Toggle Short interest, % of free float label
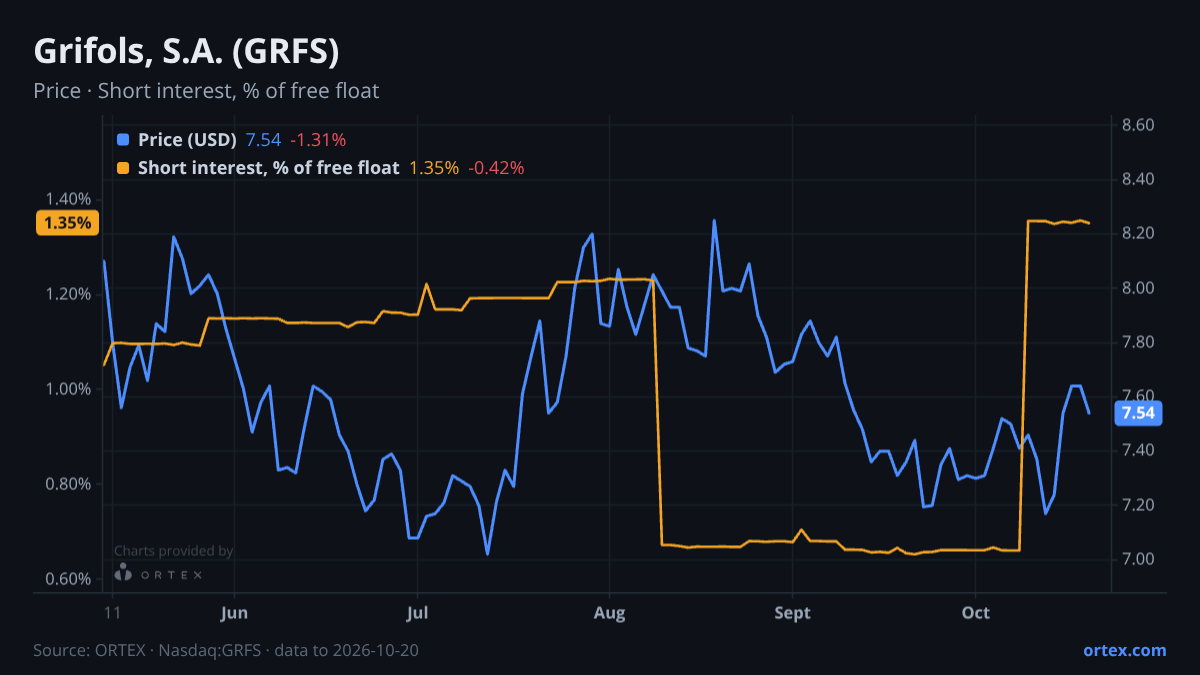 (268, 168)
